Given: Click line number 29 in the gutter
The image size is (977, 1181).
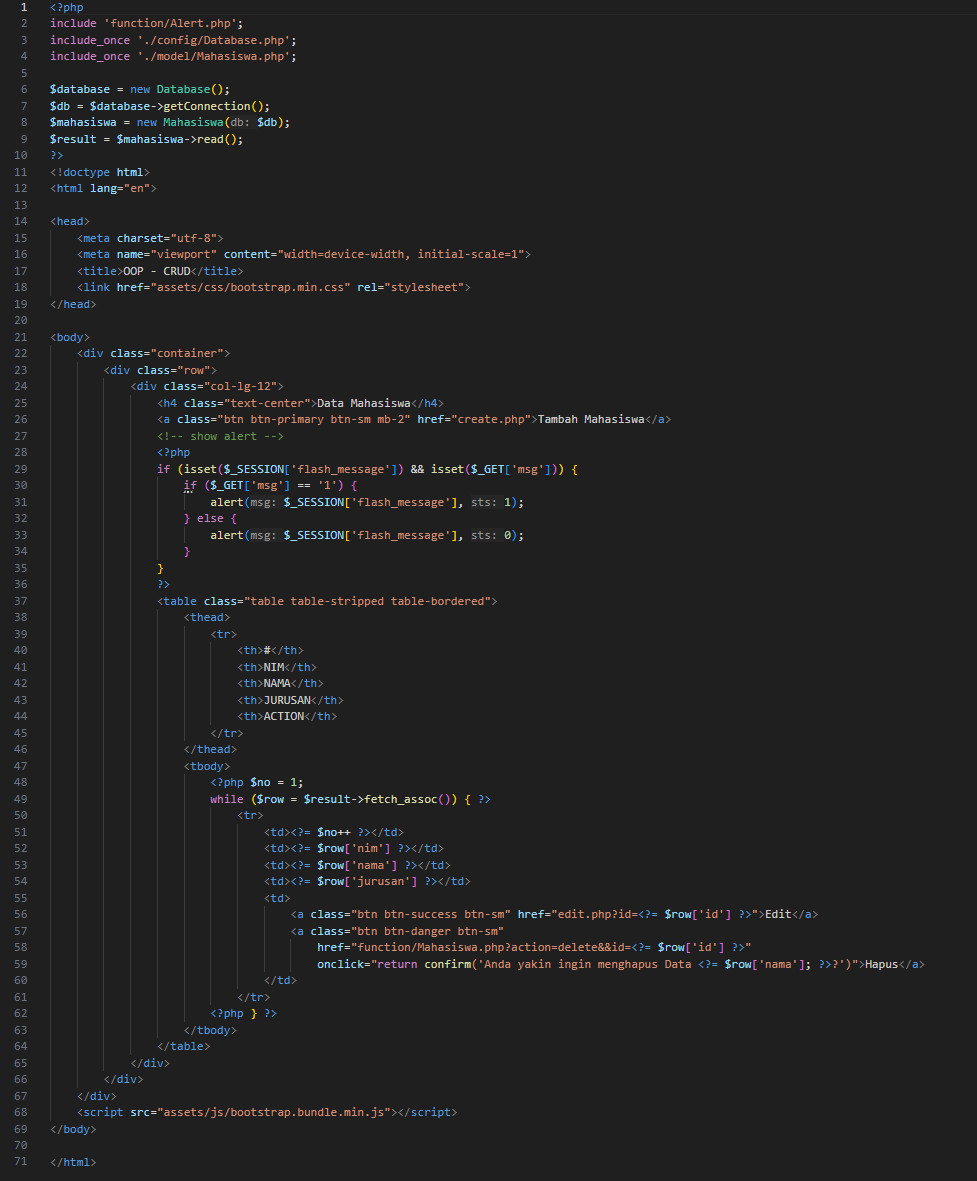Looking at the screenshot, I should [x=21, y=469].
